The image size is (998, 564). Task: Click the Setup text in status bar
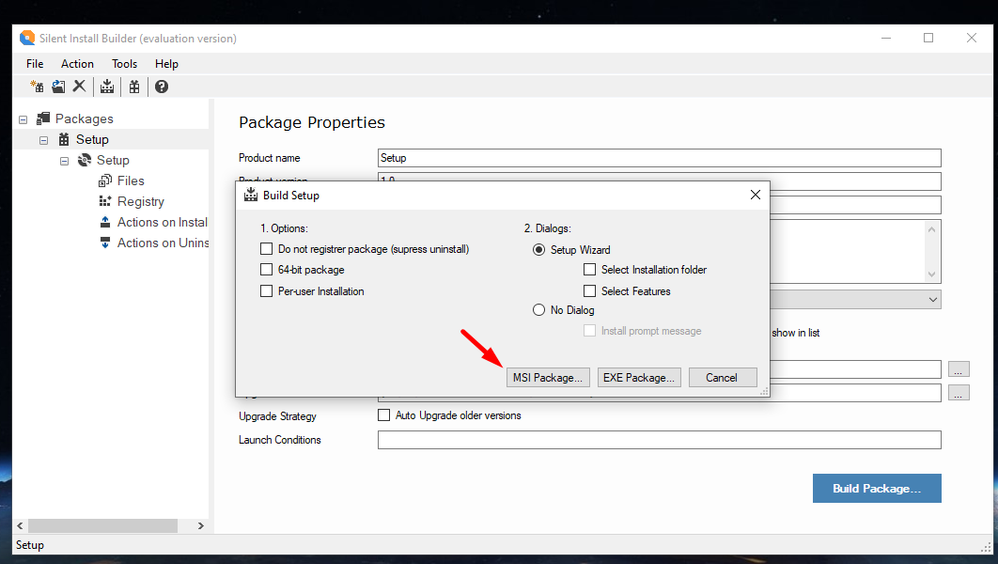[30, 545]
